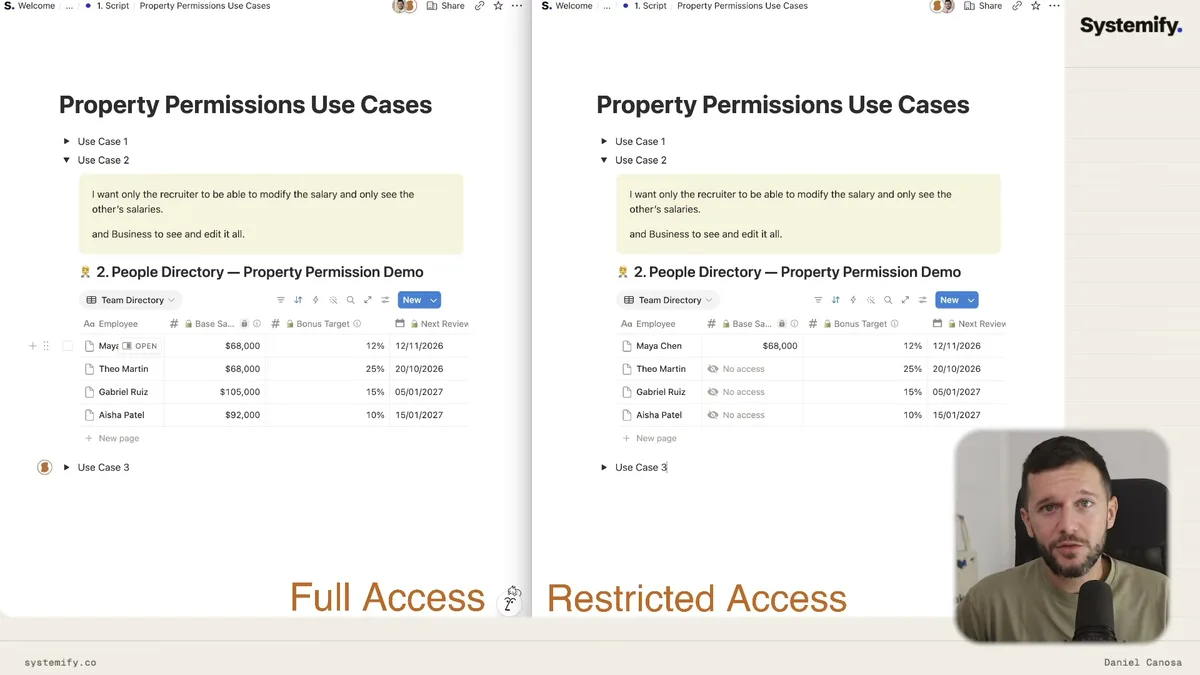The height and width of the screenshot is (675, 1200).
Task: Open Aisha Patel row in right window
Action: pyautogui.click(x=659, y=415)
